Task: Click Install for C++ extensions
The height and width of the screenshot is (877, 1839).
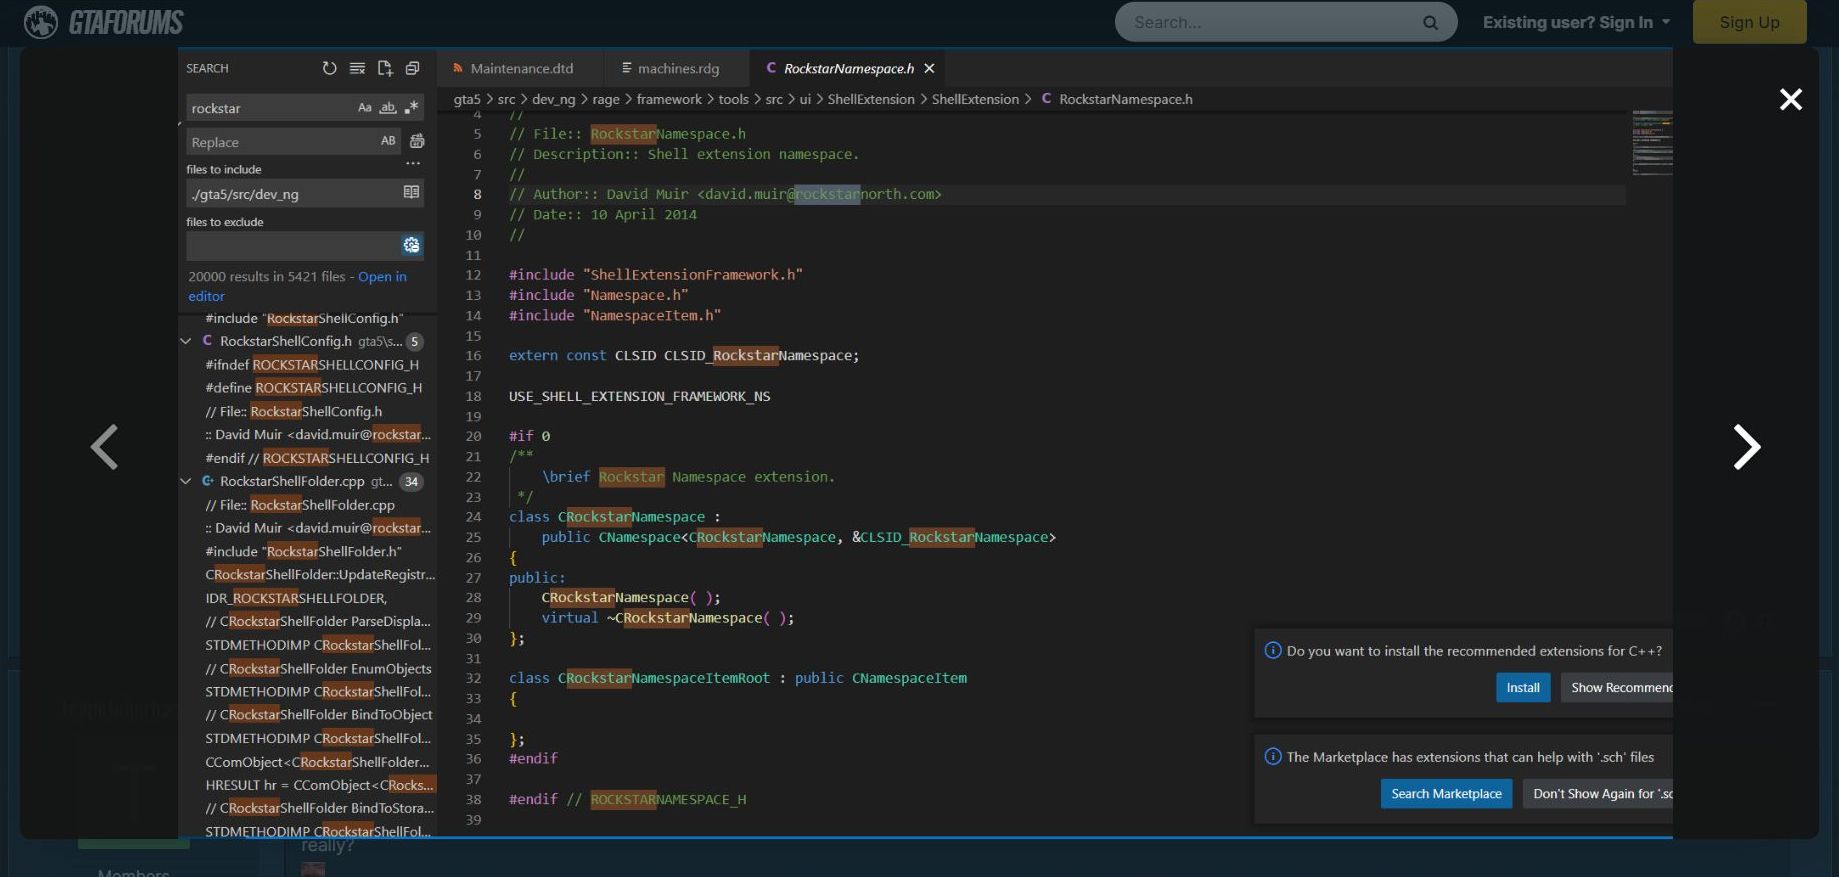Action: coord(1523,687)
